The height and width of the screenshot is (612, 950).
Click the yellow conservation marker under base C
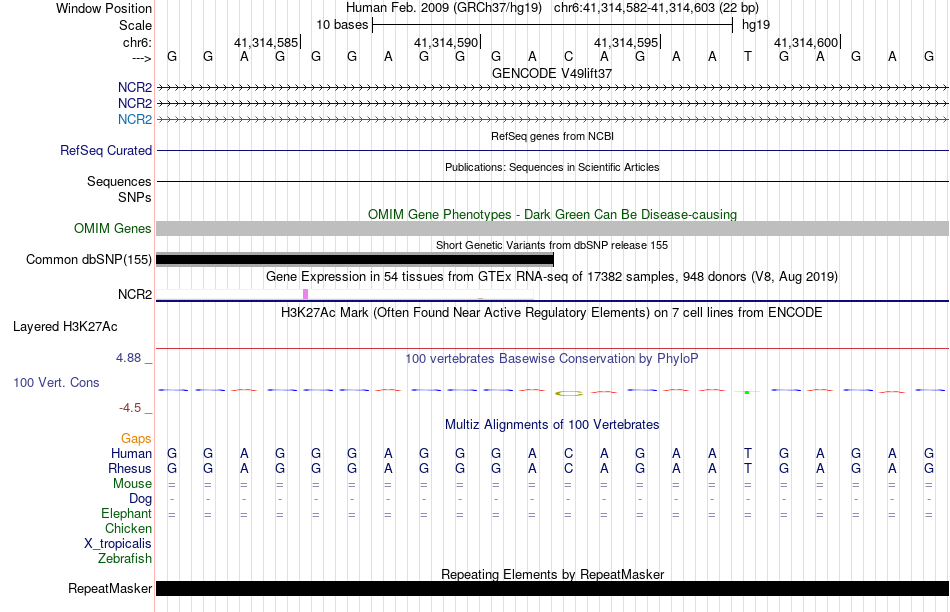coord(569,393)
